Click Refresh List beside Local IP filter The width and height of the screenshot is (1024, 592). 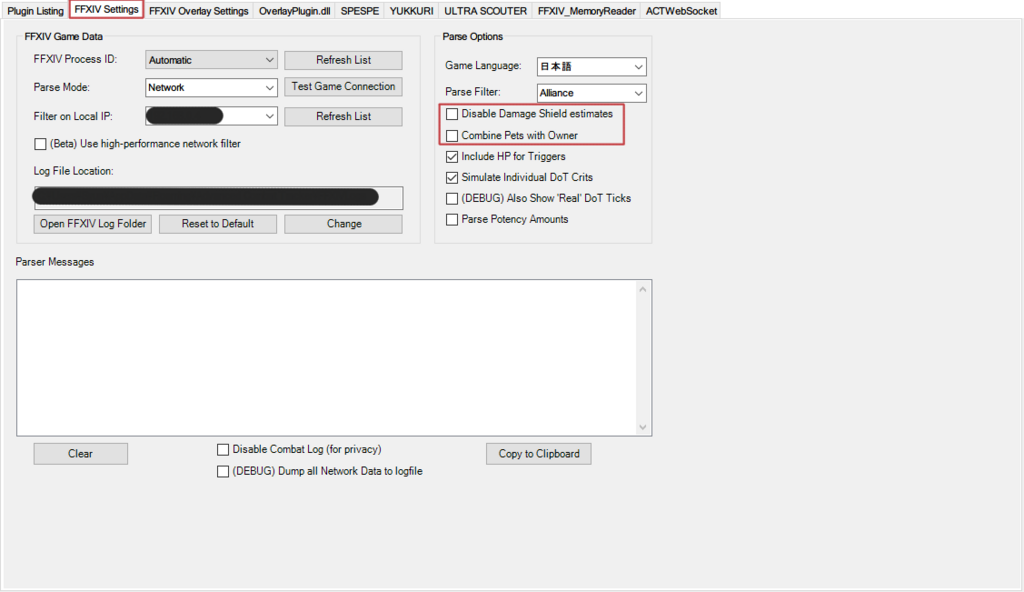(x=344, y=116)
